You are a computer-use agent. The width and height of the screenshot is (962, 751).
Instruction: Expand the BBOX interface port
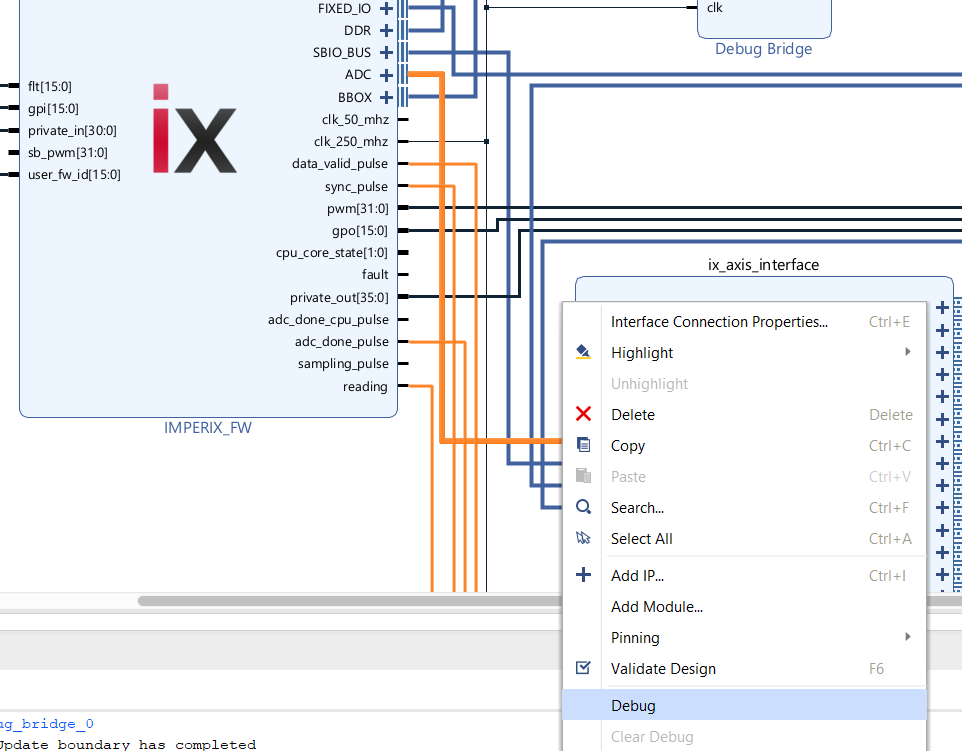point(386,97)
